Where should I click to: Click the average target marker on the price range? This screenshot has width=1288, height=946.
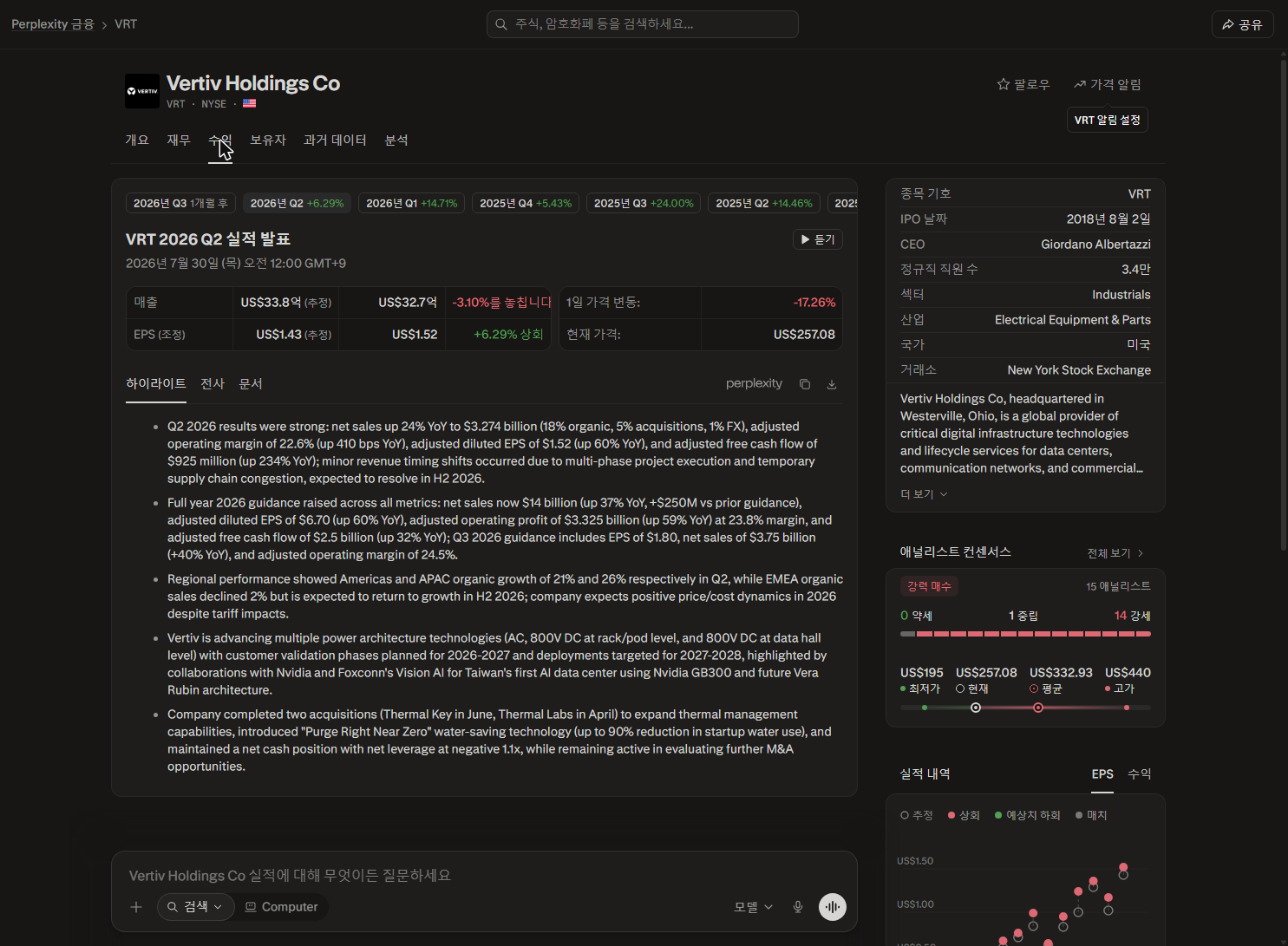coord(1038,708)
